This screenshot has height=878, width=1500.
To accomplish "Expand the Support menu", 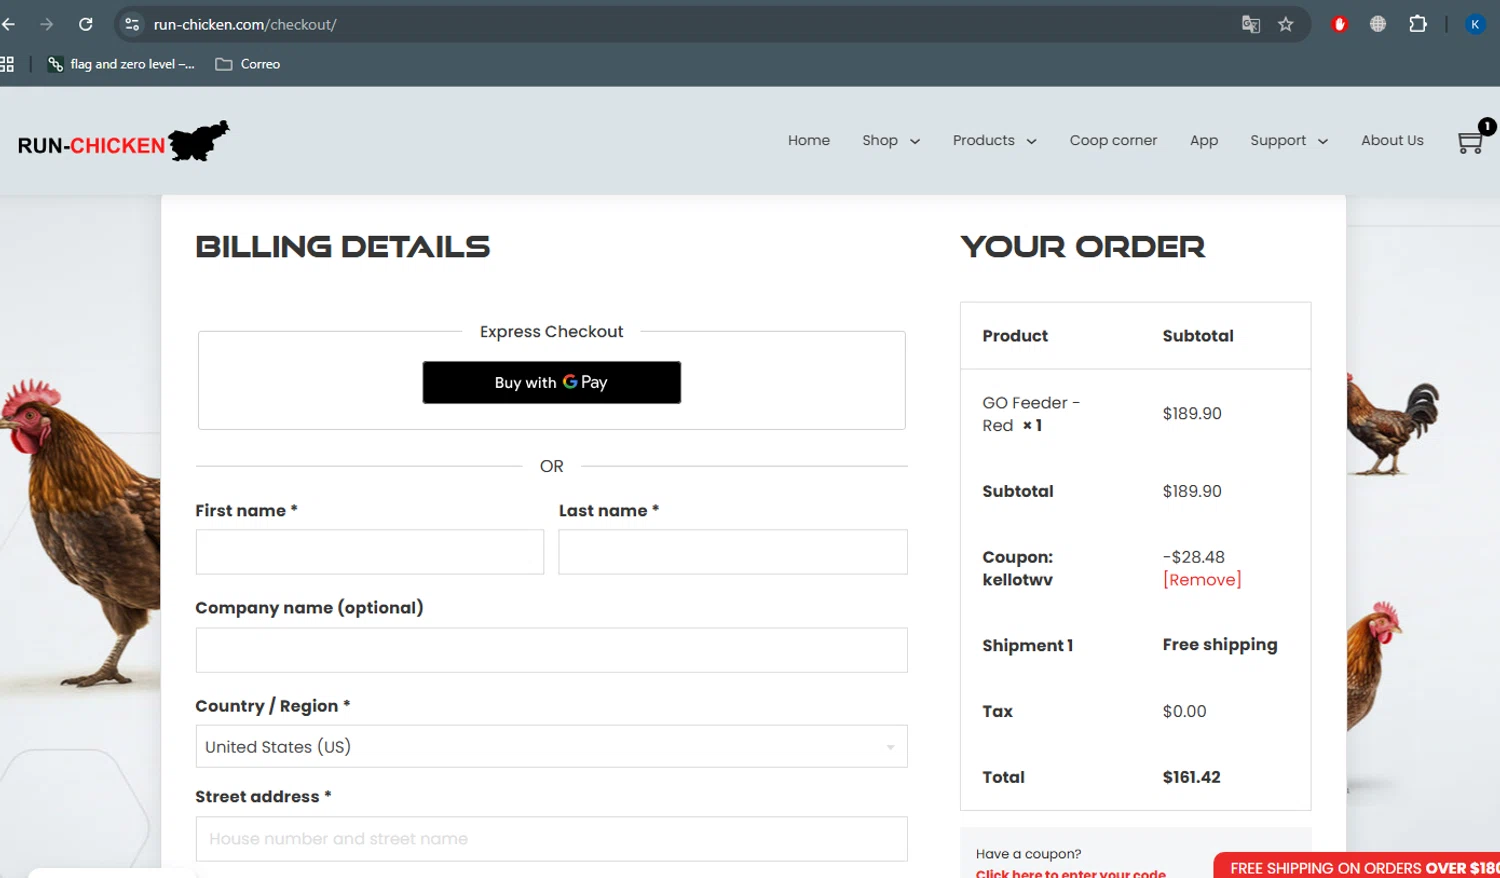I will (1289, 140).
